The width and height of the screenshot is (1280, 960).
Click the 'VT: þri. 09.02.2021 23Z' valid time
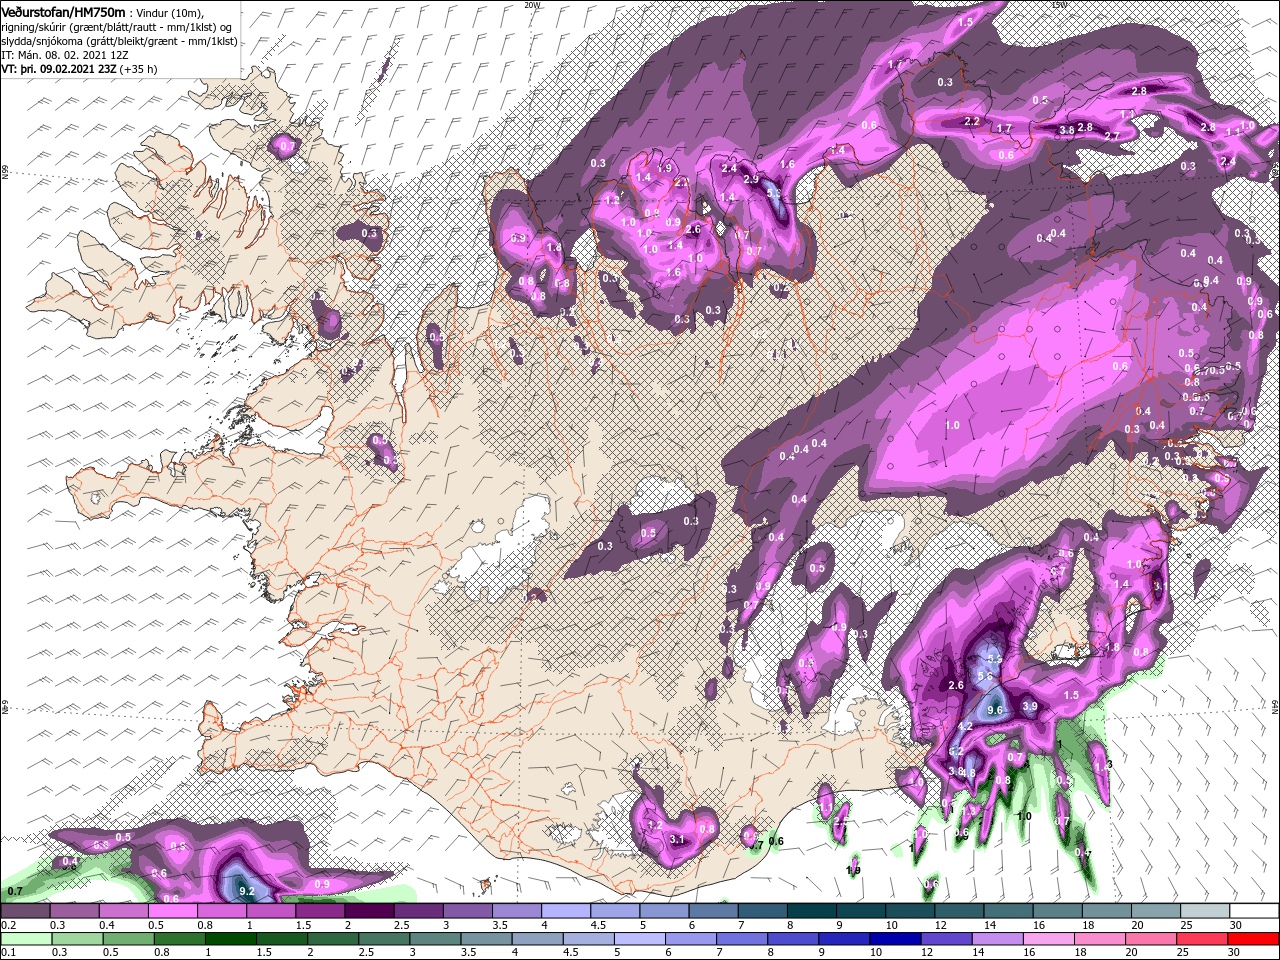(x=59, y=69)
